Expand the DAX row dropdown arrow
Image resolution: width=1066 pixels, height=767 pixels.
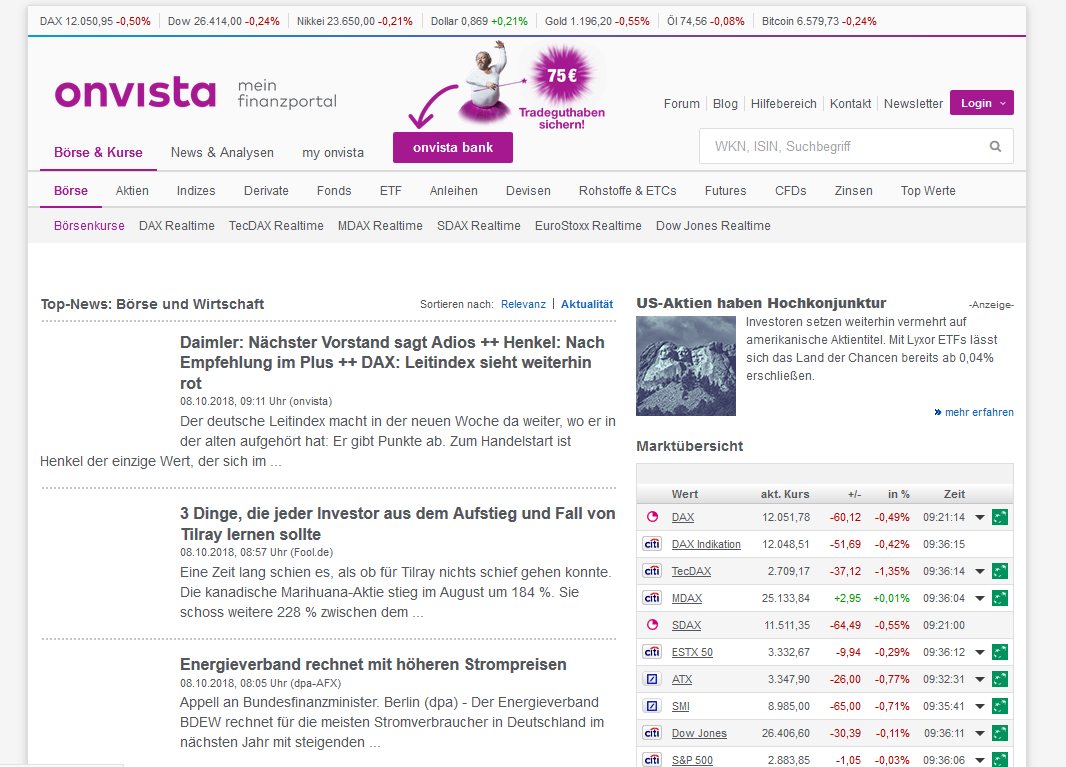pos(980,517)
